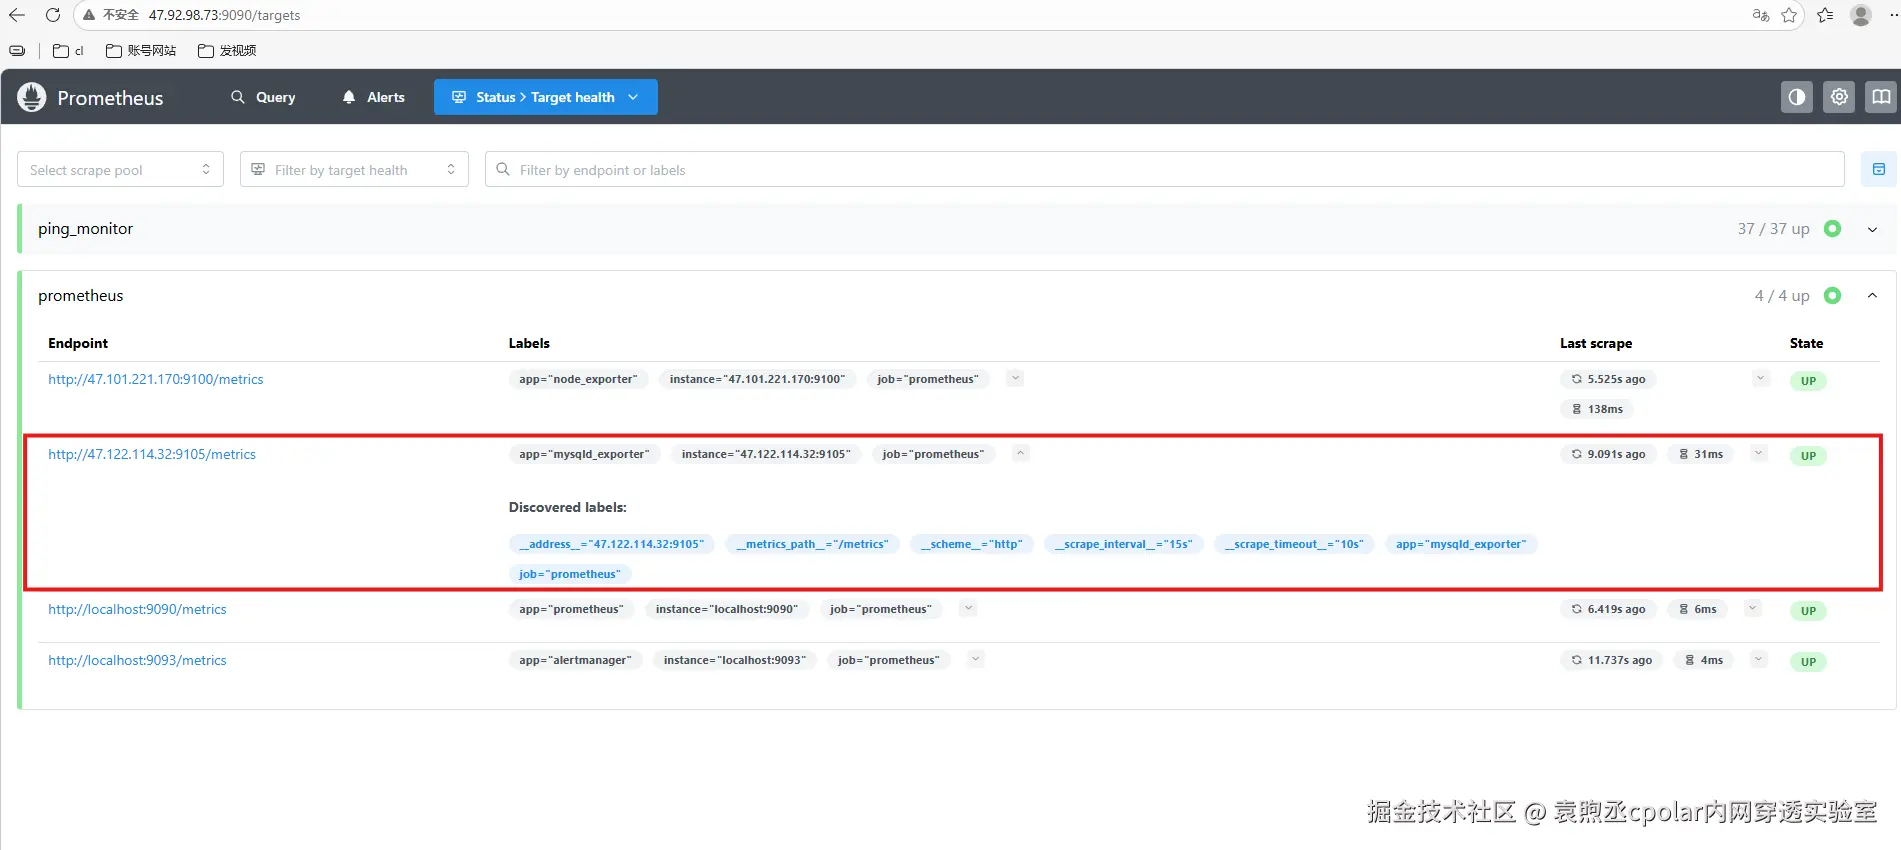This screenshot has height=850, width=1901.
Task: Expand discovered labels for node_exporter row
Action: [1015, 378]
